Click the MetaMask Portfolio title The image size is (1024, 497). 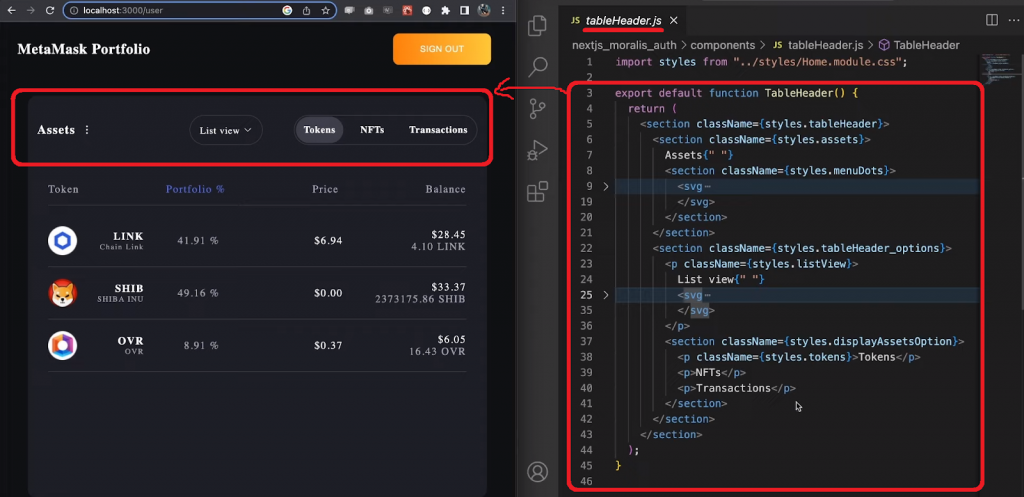point(84,49)
